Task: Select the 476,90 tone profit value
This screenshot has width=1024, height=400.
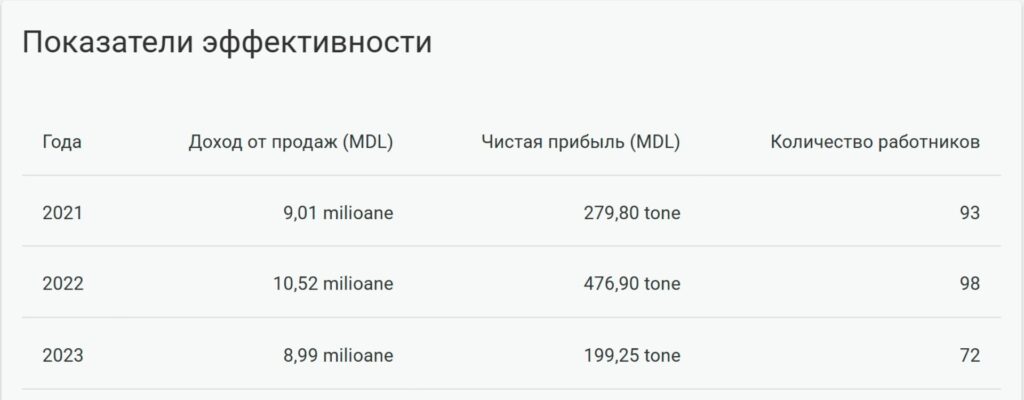Action: click(x=632, y=284)
